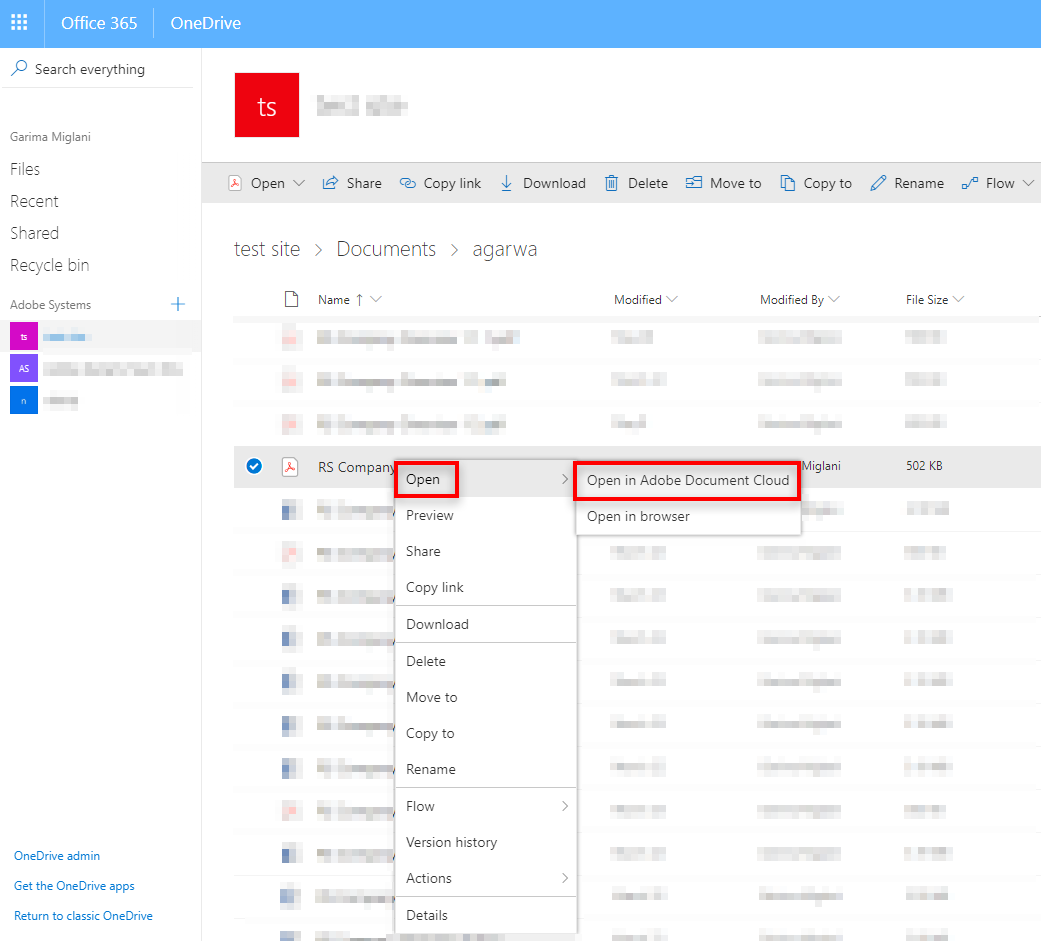Click the file type column header icon
Screen dimensions: 1041x941
point(291,299)
